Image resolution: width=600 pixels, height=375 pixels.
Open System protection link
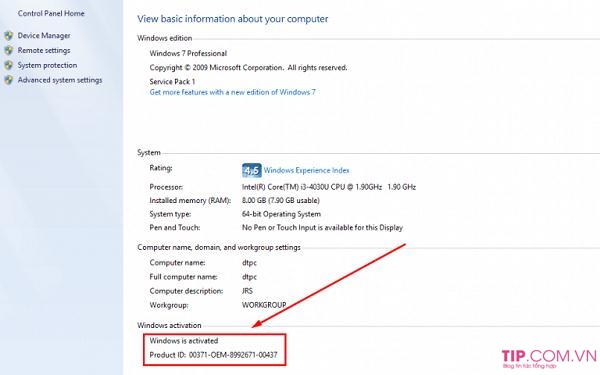coord(47,65)
